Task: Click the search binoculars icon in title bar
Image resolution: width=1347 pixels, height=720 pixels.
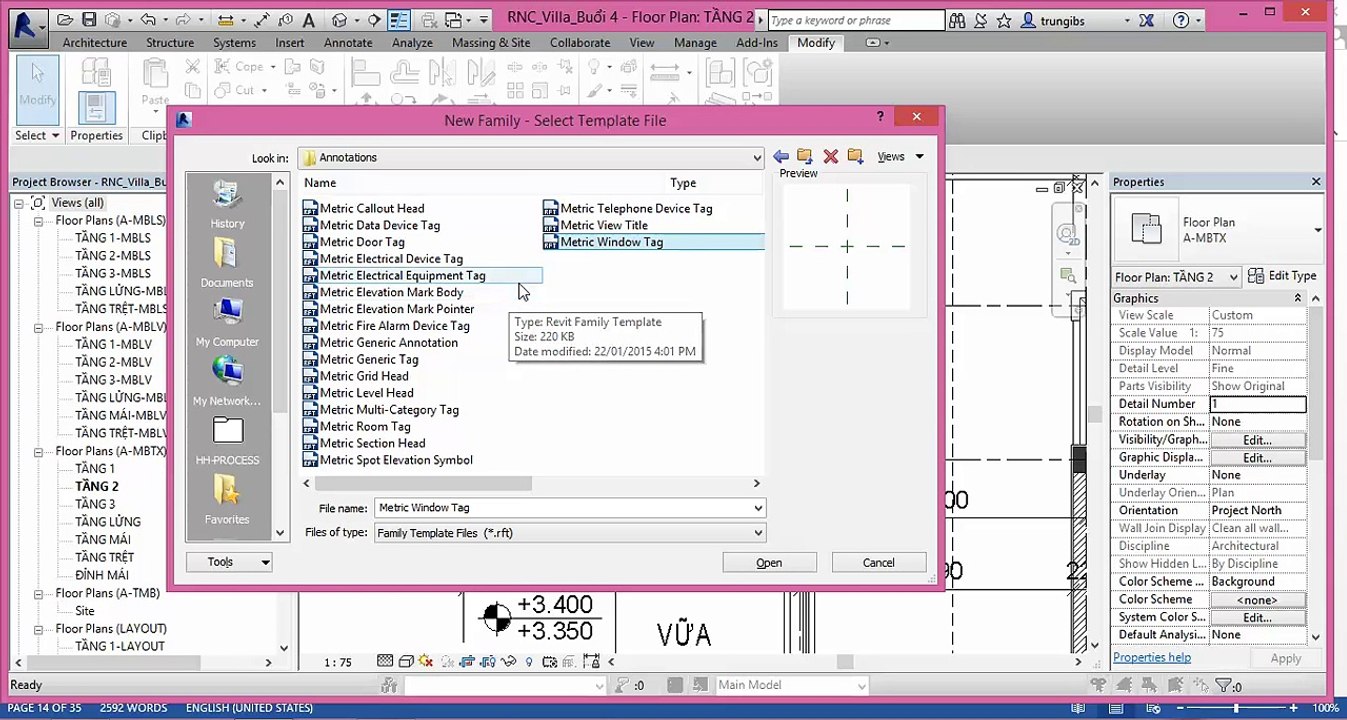Action: (x=957, y=20)
